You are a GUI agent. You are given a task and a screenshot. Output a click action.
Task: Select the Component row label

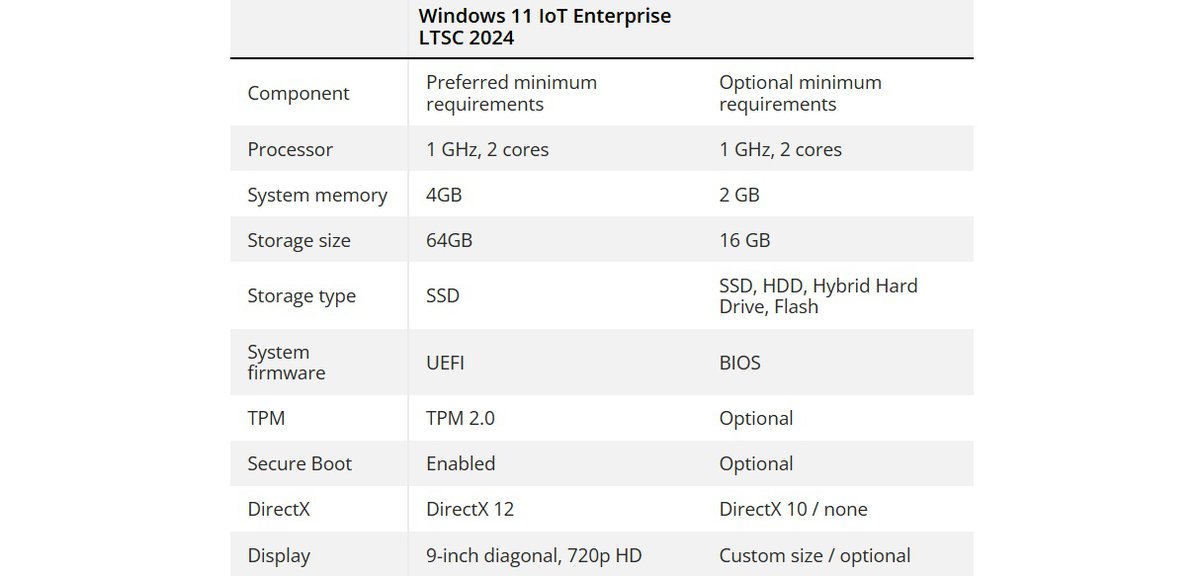[x=298, y=93]
